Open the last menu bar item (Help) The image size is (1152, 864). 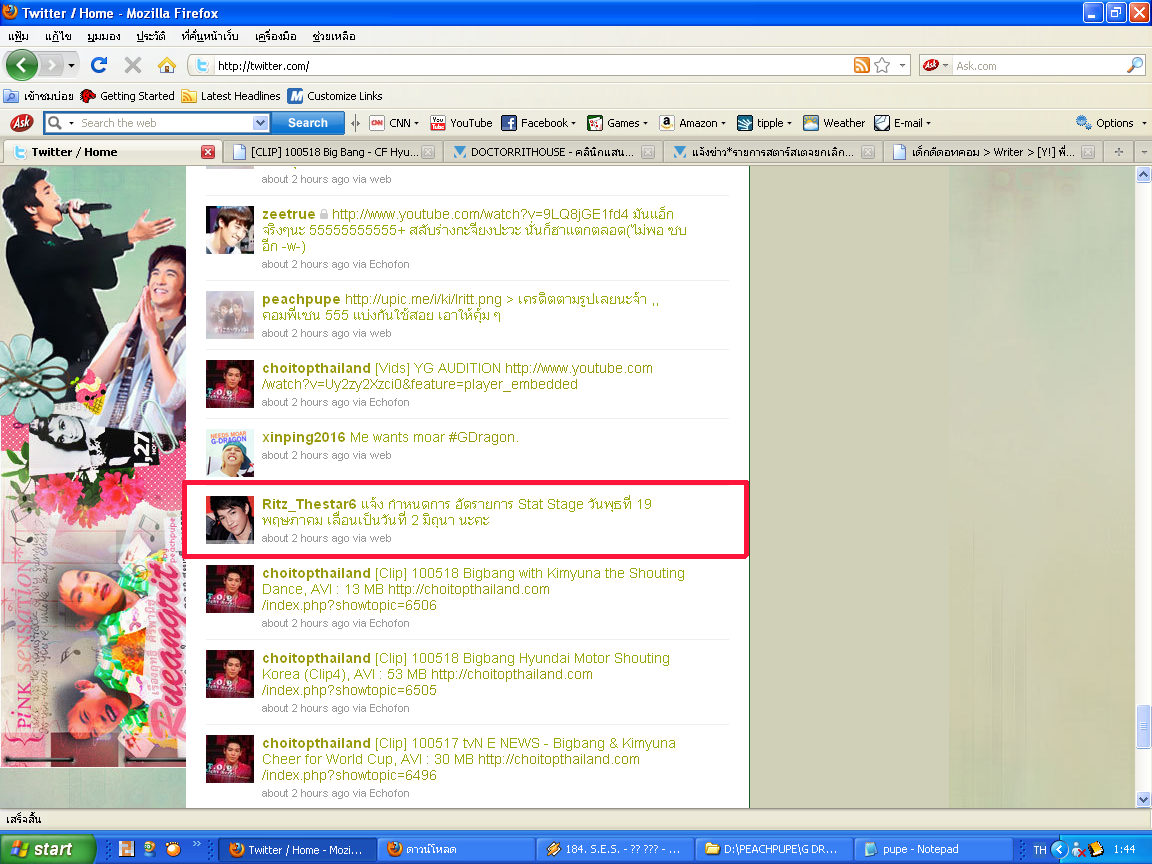334,36
